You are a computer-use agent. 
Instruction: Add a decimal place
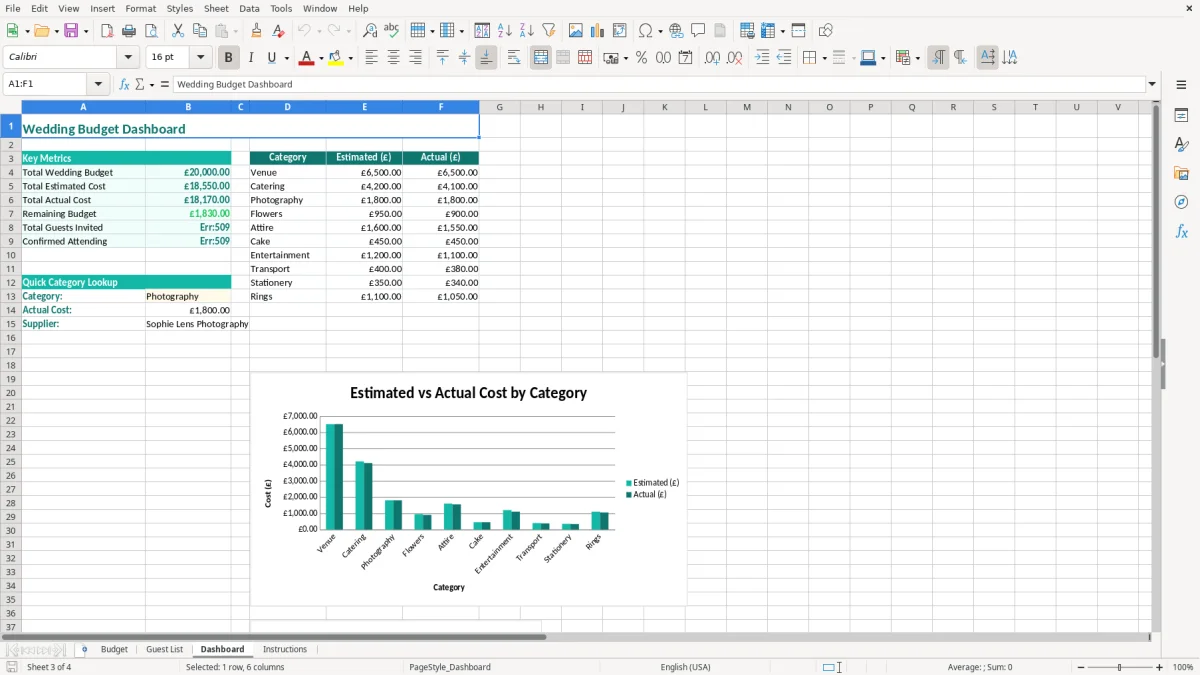(x=713, y=57)
